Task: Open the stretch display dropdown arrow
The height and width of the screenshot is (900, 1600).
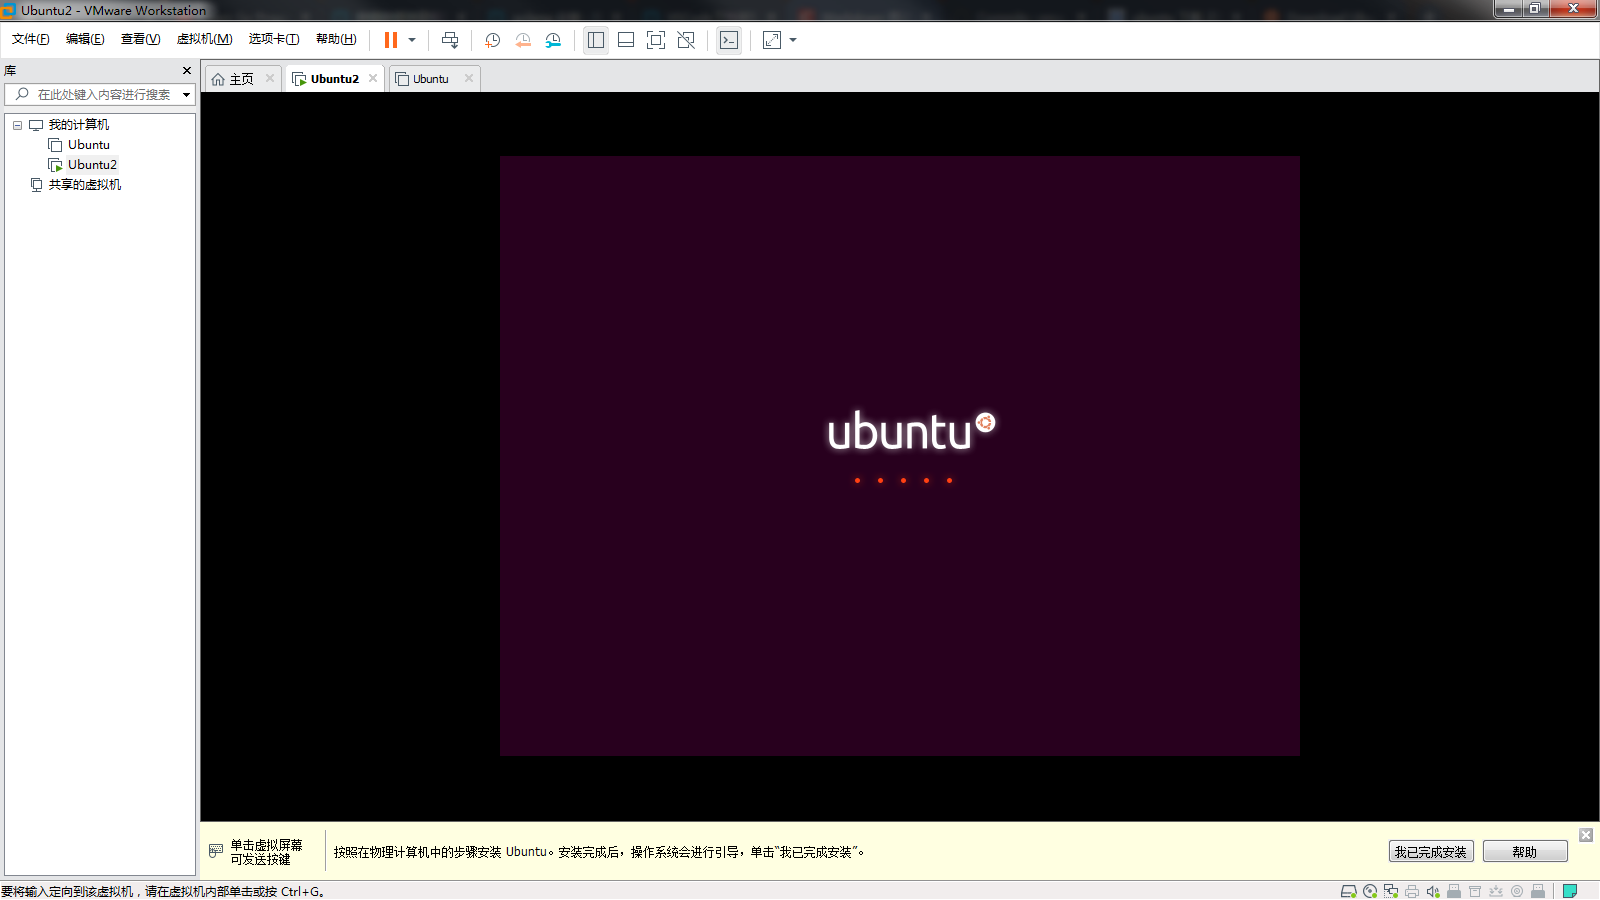Action: 793,40
